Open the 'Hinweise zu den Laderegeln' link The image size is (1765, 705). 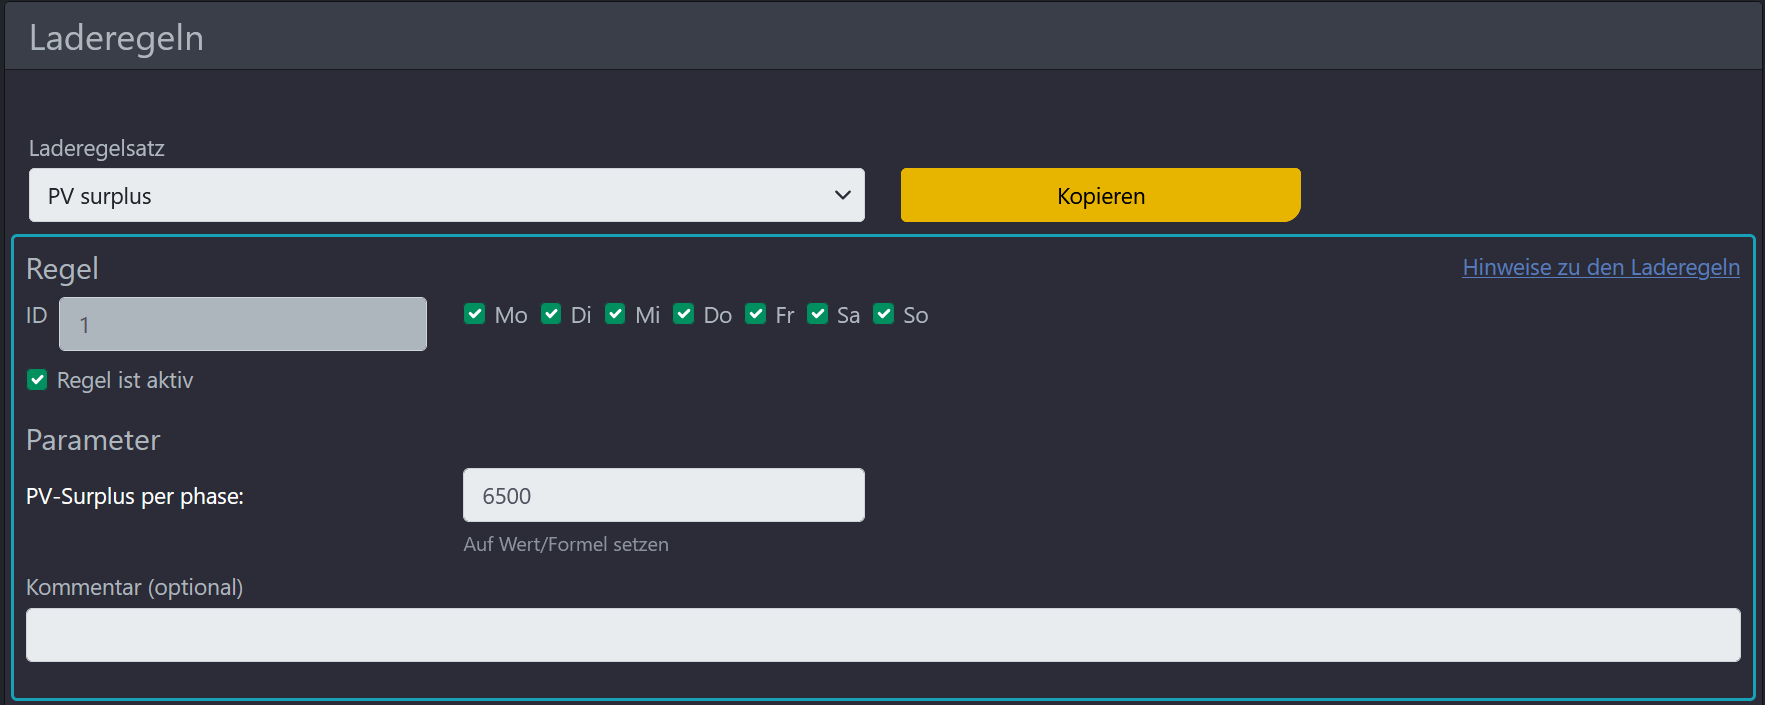tap(1600, 267)
